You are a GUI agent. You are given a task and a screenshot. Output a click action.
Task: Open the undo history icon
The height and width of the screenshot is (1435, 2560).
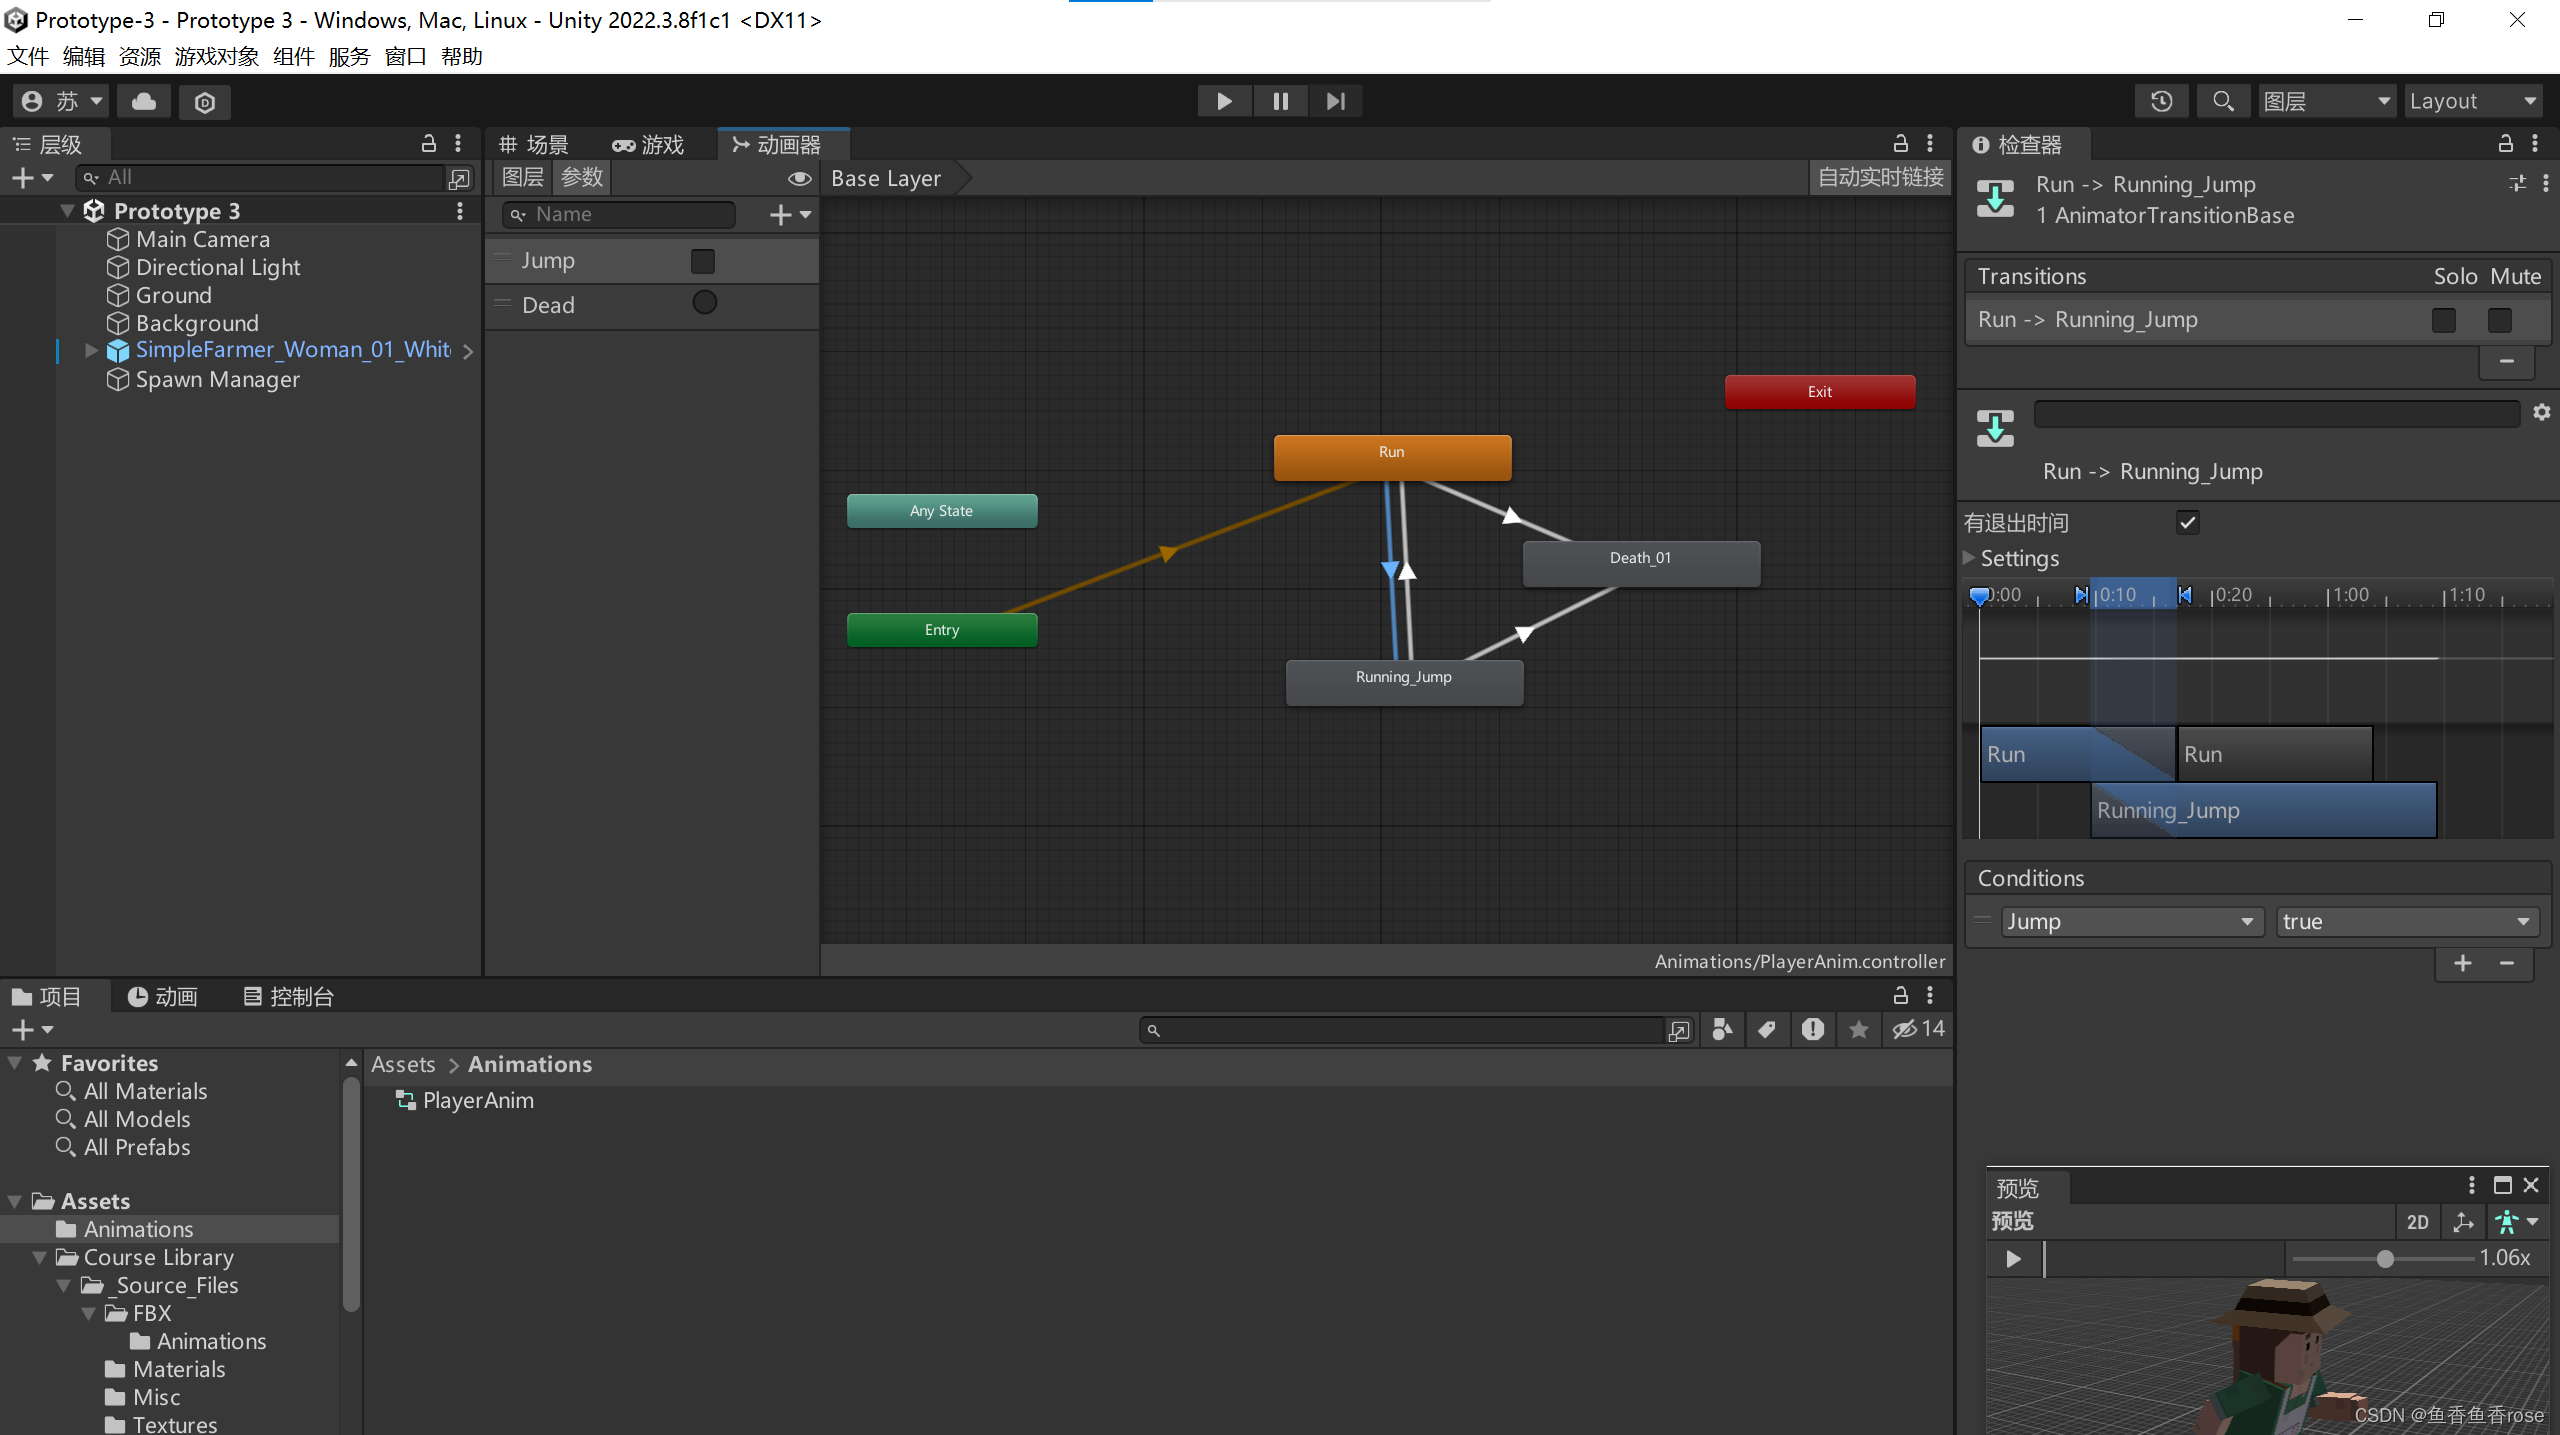pyautogui.click(x=2161, y=101)
